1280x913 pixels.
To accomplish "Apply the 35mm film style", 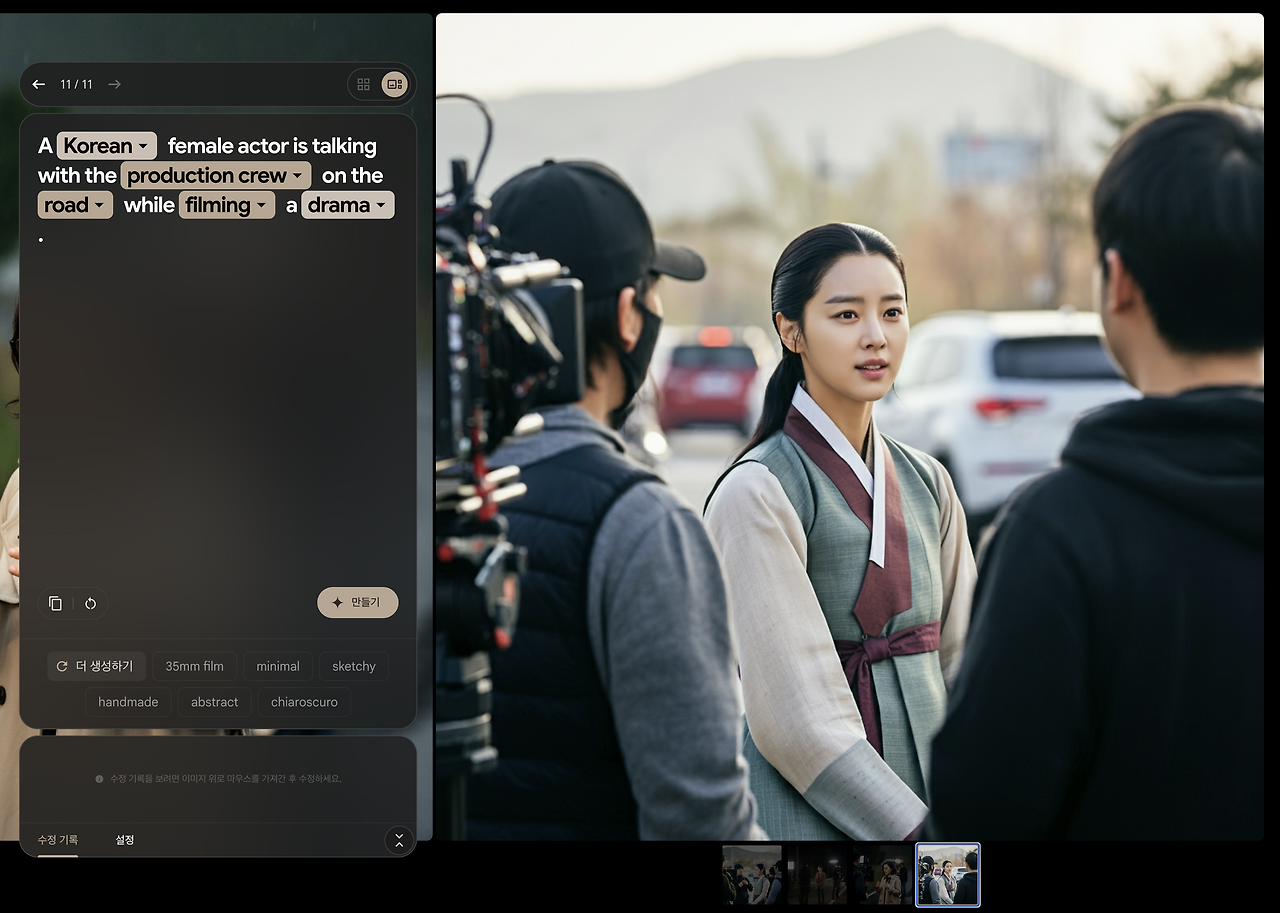I will (x=194, y=666).
